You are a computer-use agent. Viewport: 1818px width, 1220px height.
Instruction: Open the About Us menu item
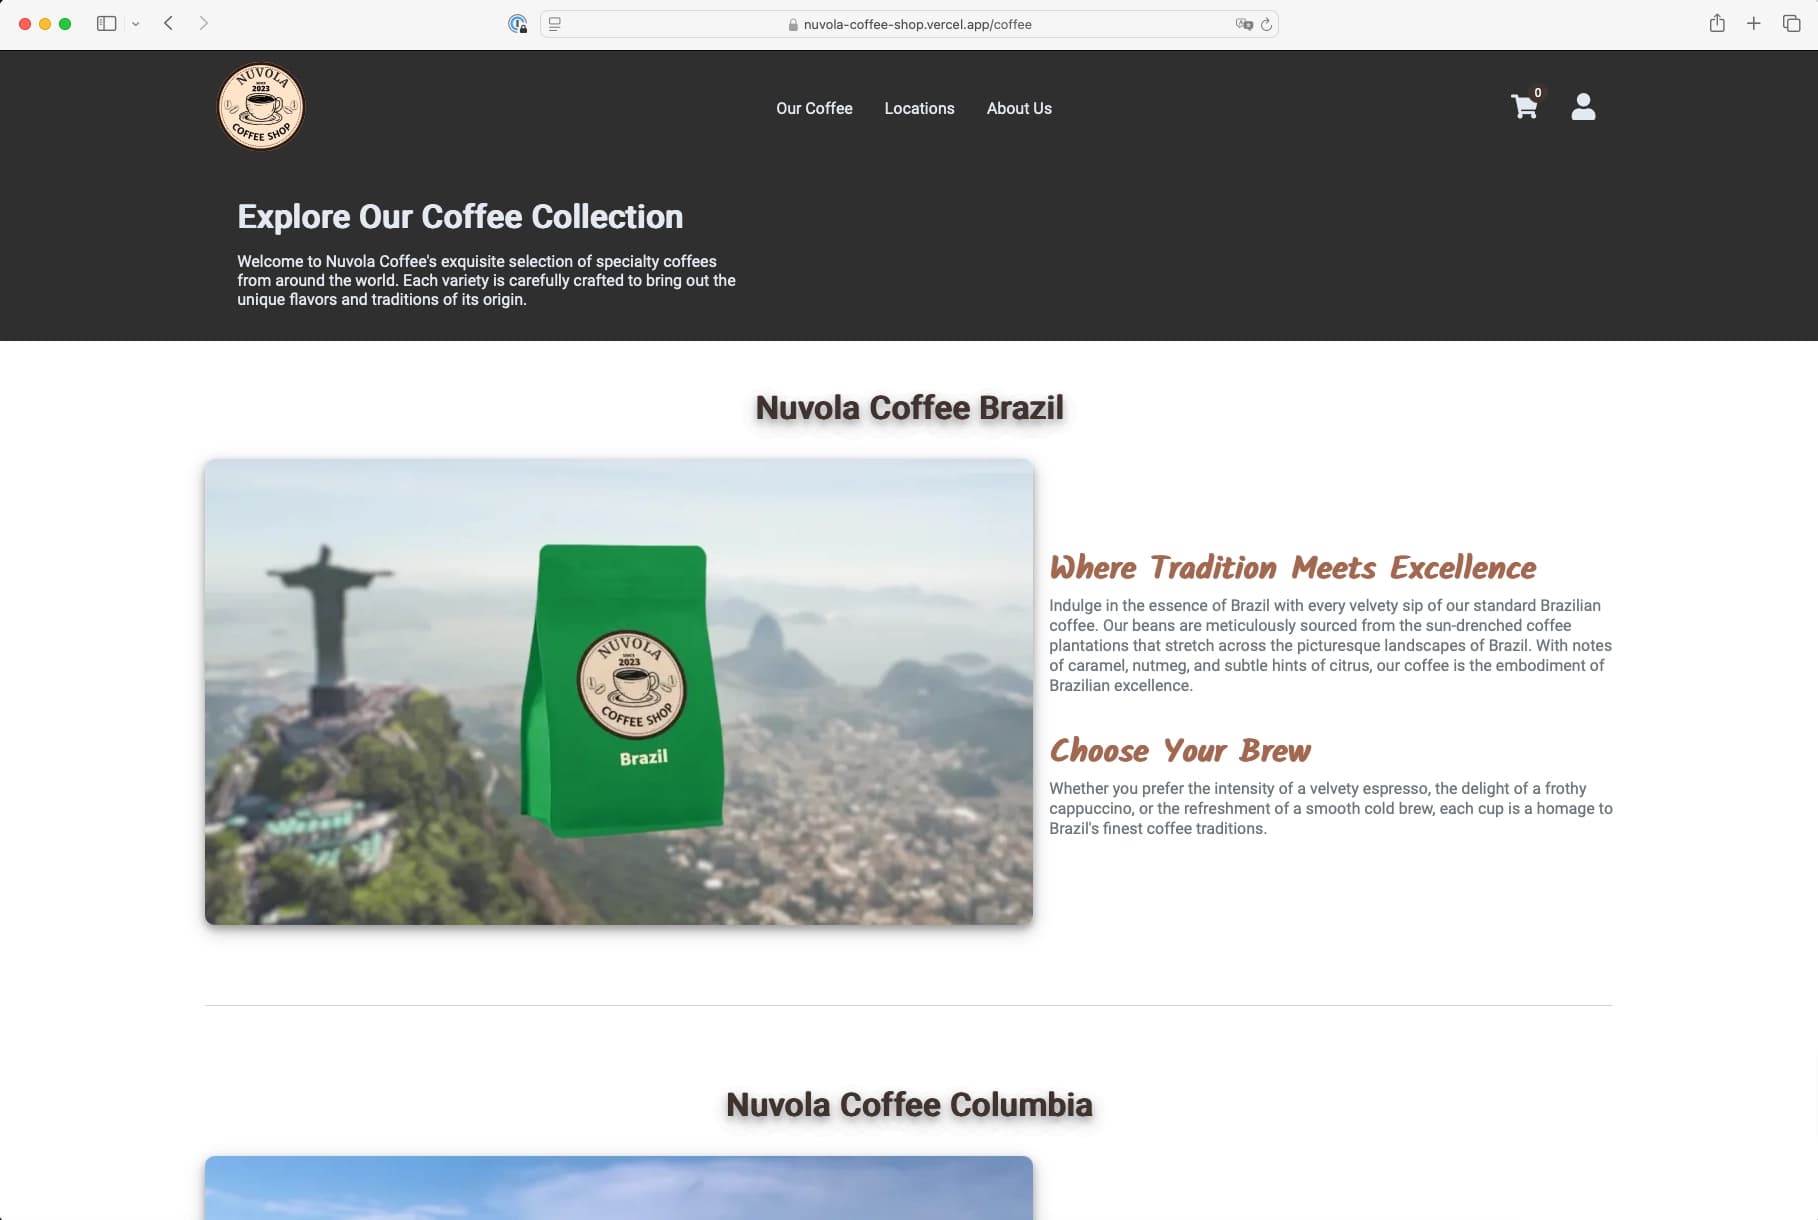click(1019, 108)
